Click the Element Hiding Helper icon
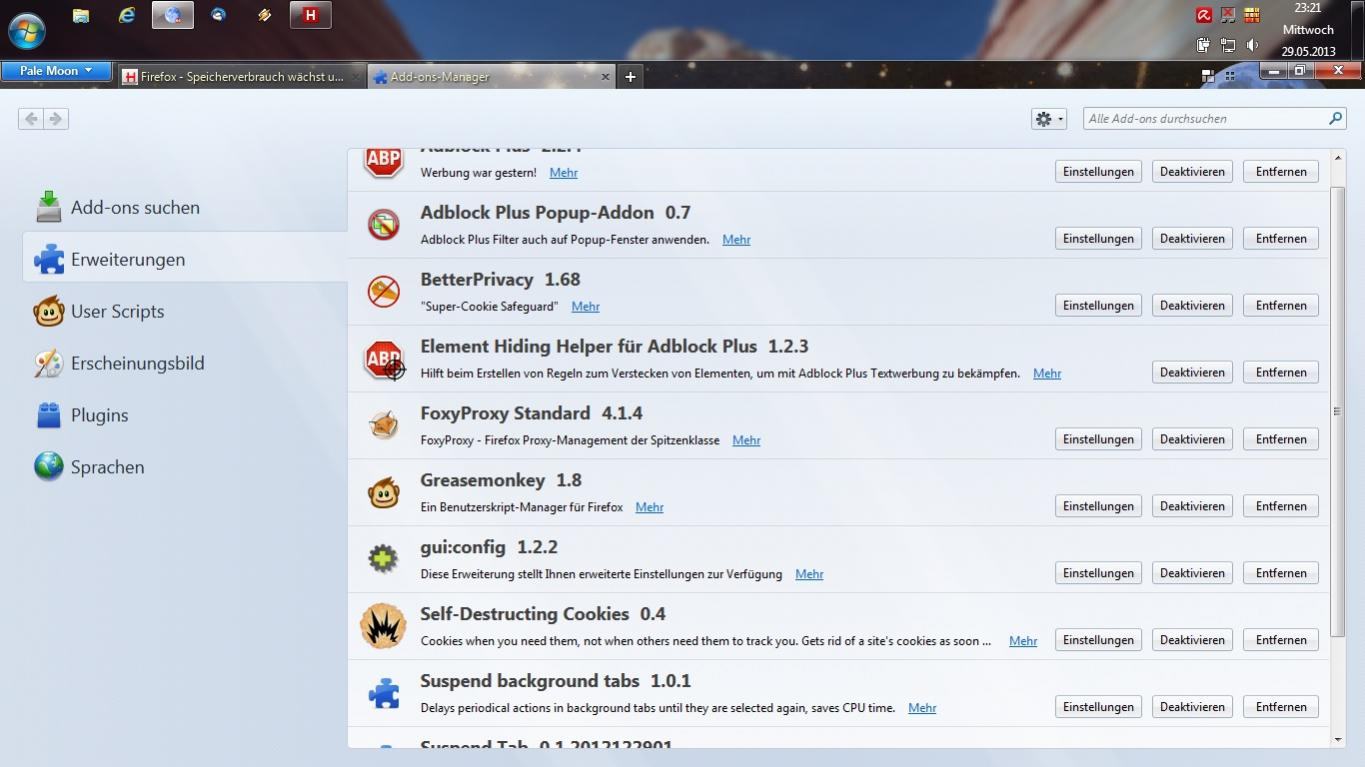This screenshot has height=767, width=1365. point(383,359)
